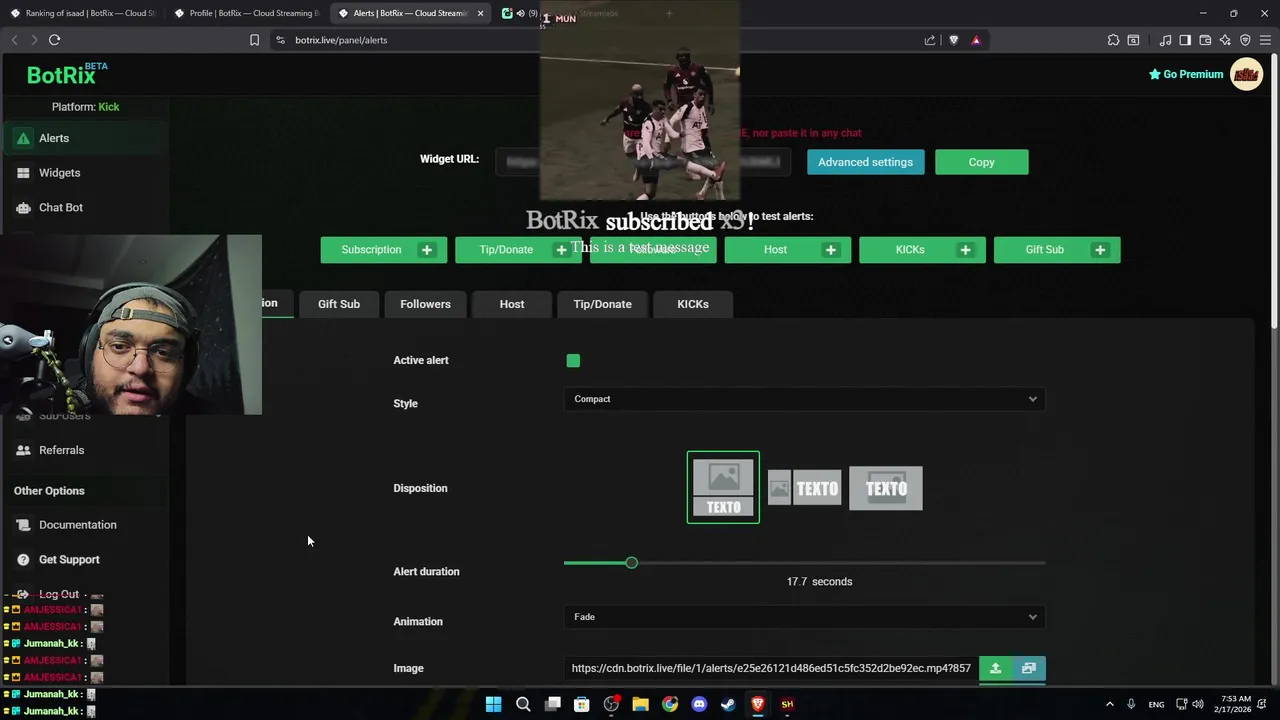Screen dimensions: 1280x720
Task: Open the Windows Start menu
Action: click(x=493, y=704)
